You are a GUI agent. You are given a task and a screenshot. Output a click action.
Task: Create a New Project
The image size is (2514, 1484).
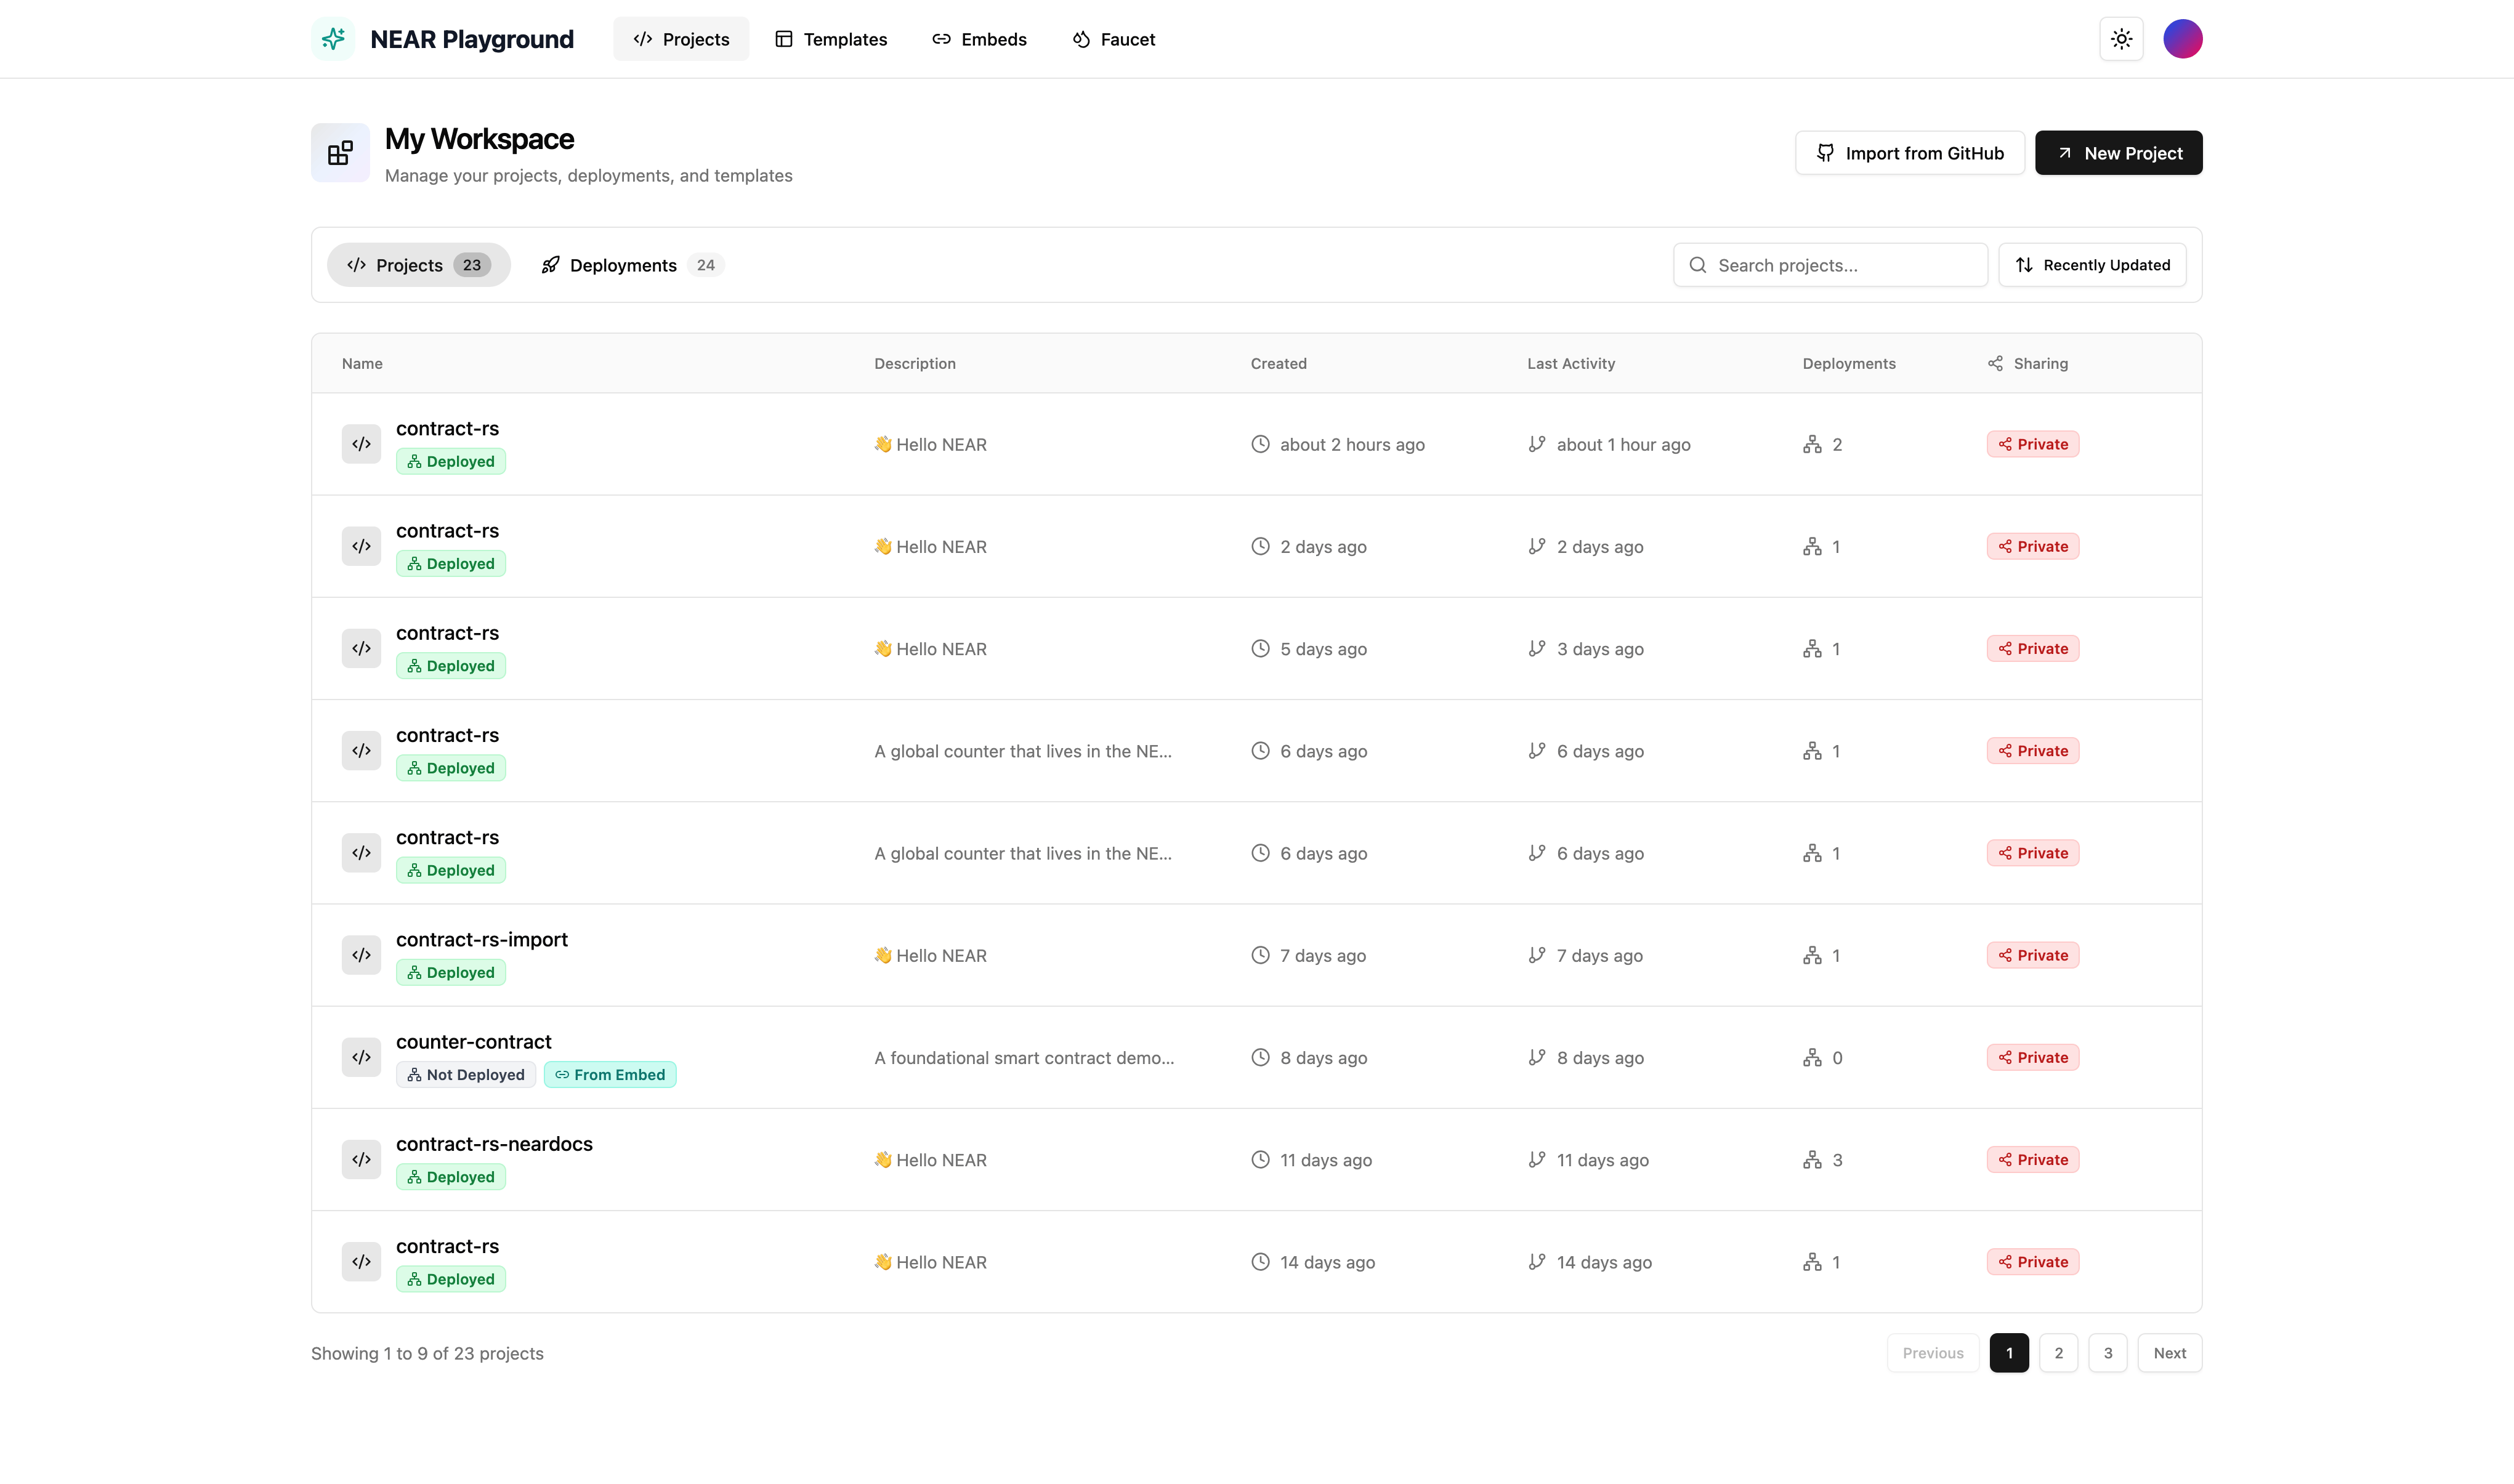[x=2118, y=153]
